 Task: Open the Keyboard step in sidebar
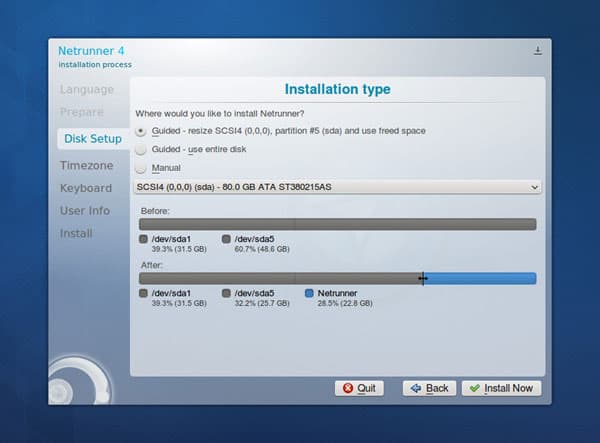point(86,188)
